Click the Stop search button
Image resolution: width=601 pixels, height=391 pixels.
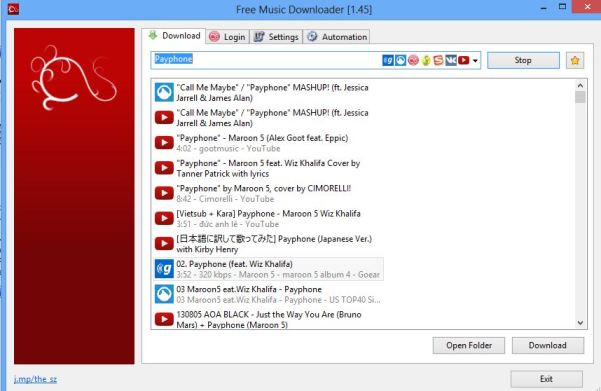pos(523,61)
